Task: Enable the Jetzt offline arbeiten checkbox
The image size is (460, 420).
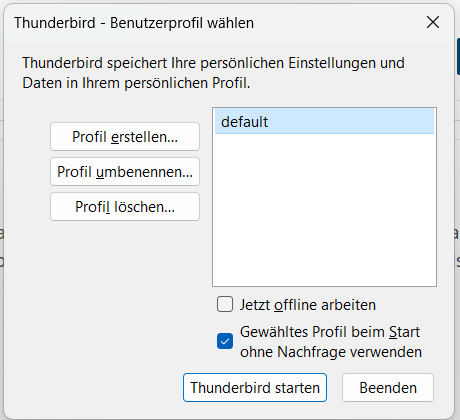Action: tap(225, 304)
